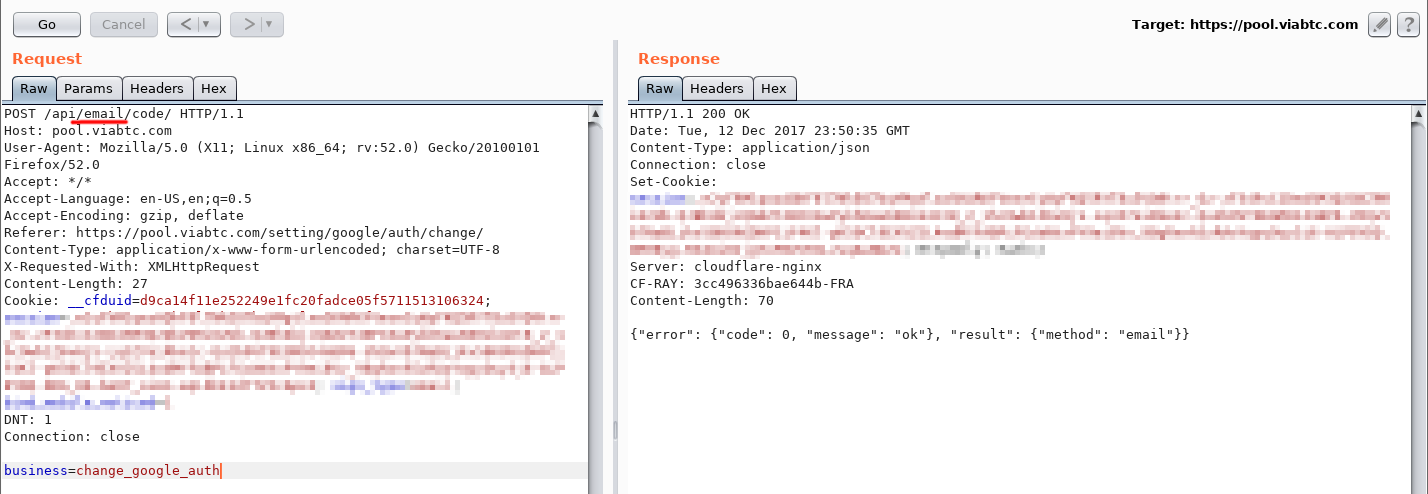This screenshot has width=1428, height=494.
Task: Go back to previous request in history
Action: (185, 24)
